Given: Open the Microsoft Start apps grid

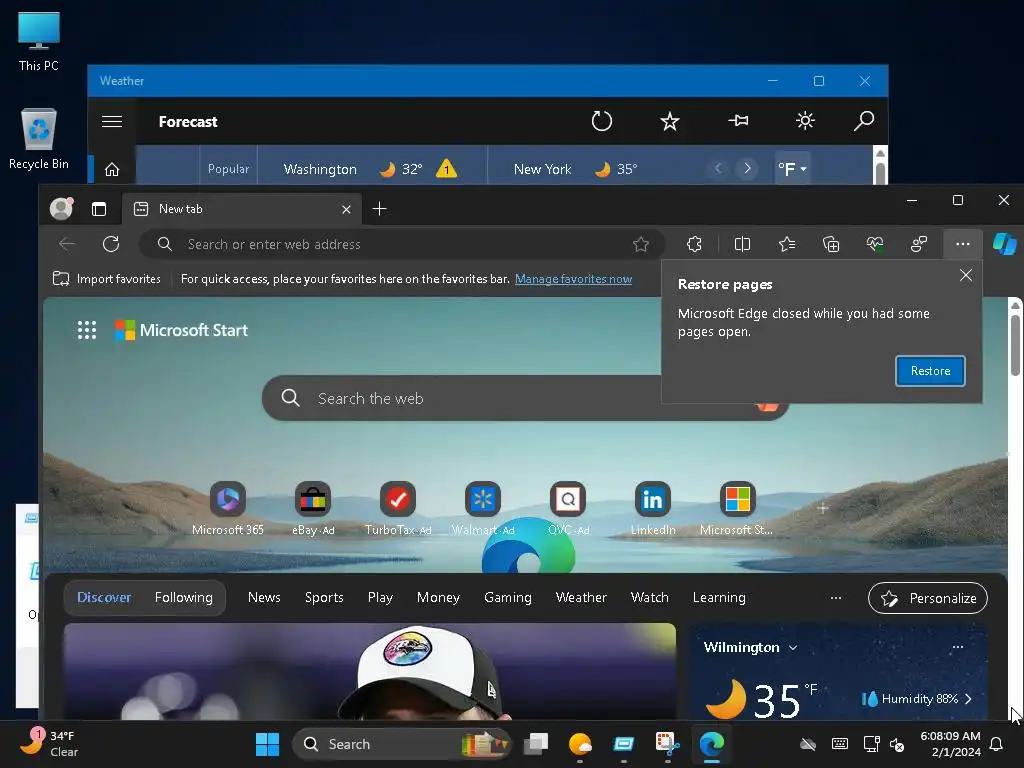Looking at the screenshot, I should [x=87, y=330].
